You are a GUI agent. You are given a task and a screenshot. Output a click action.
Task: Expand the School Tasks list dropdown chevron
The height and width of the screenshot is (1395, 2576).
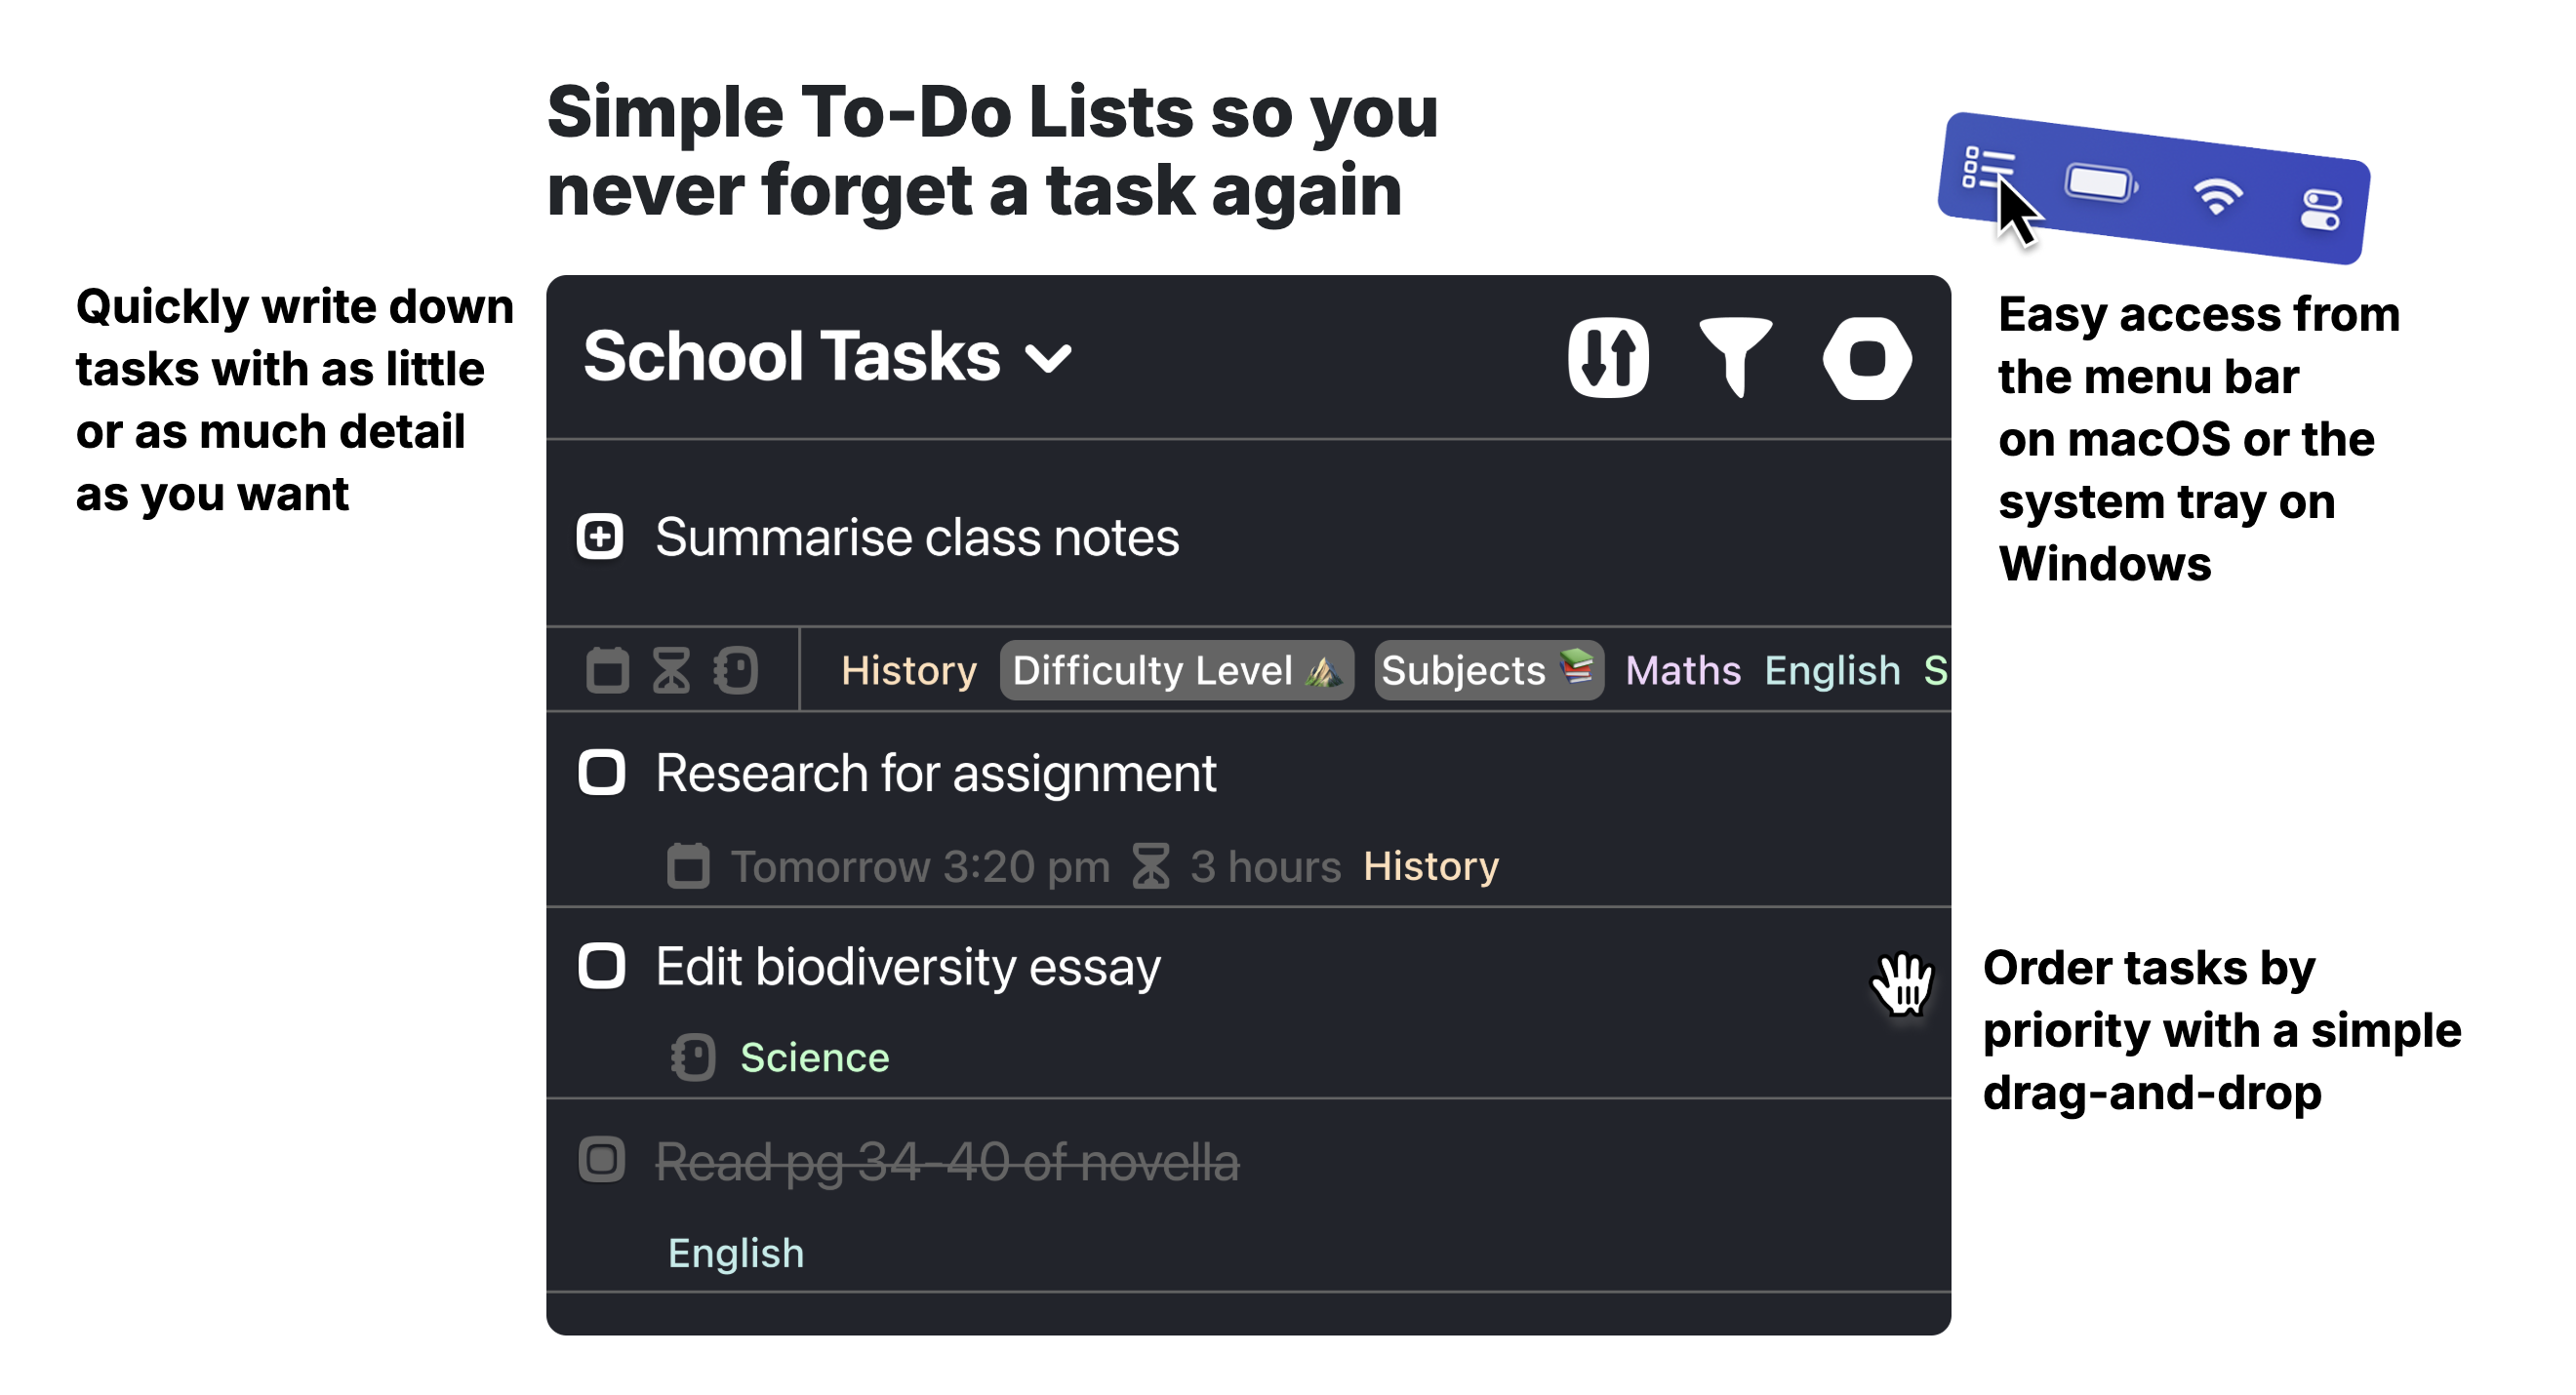[x=1048, y=359]
